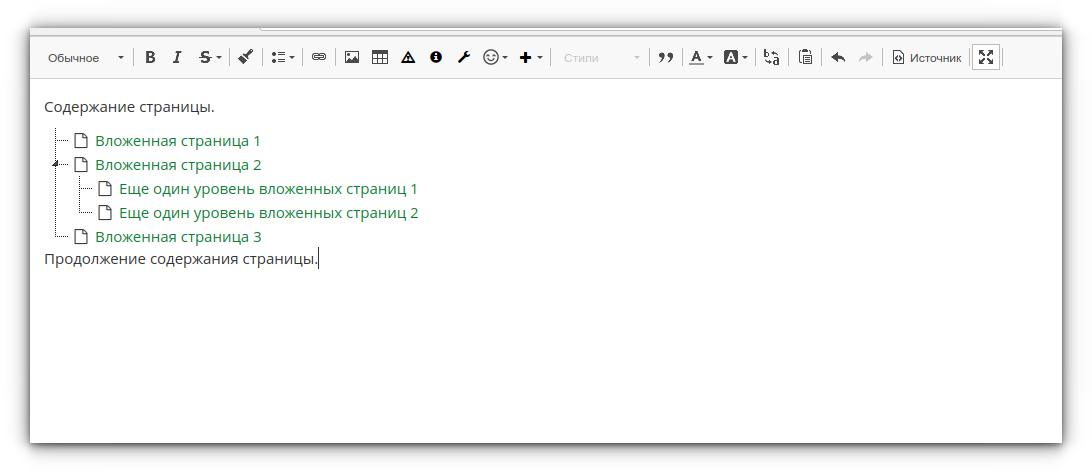Open the emoji smiley picker
The height and width of the screenshot is (475, 1092).
click(x=491, y=58)
